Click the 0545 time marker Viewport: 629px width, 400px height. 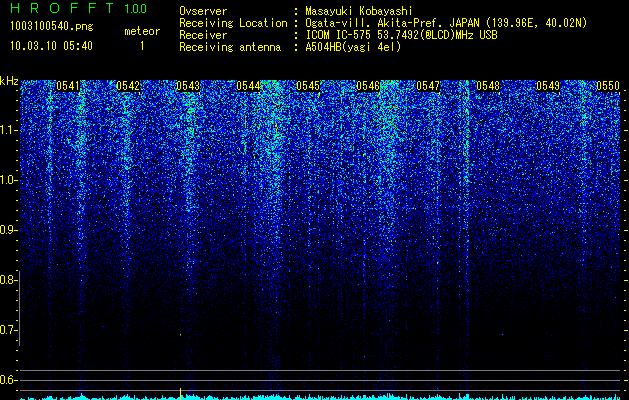308,86
